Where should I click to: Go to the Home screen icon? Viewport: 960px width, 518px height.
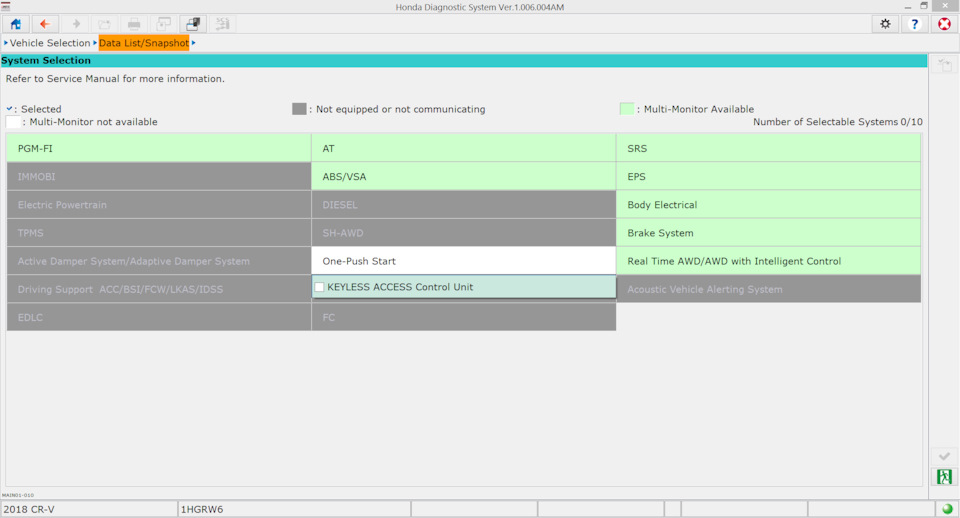(15, 24)
